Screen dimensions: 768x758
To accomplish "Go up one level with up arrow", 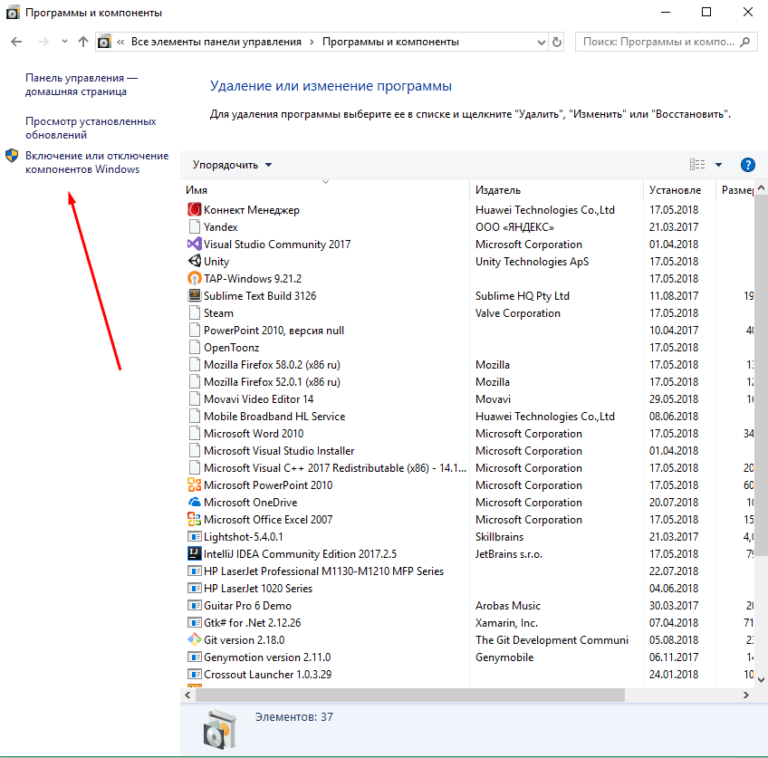I will click(83, 42).
